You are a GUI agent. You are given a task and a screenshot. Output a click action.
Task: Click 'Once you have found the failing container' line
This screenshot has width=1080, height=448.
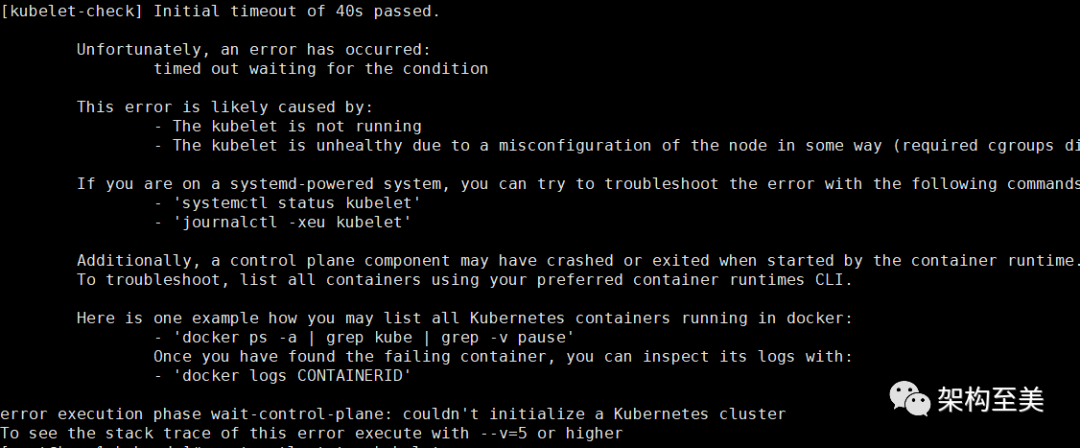tap(500, 356)
